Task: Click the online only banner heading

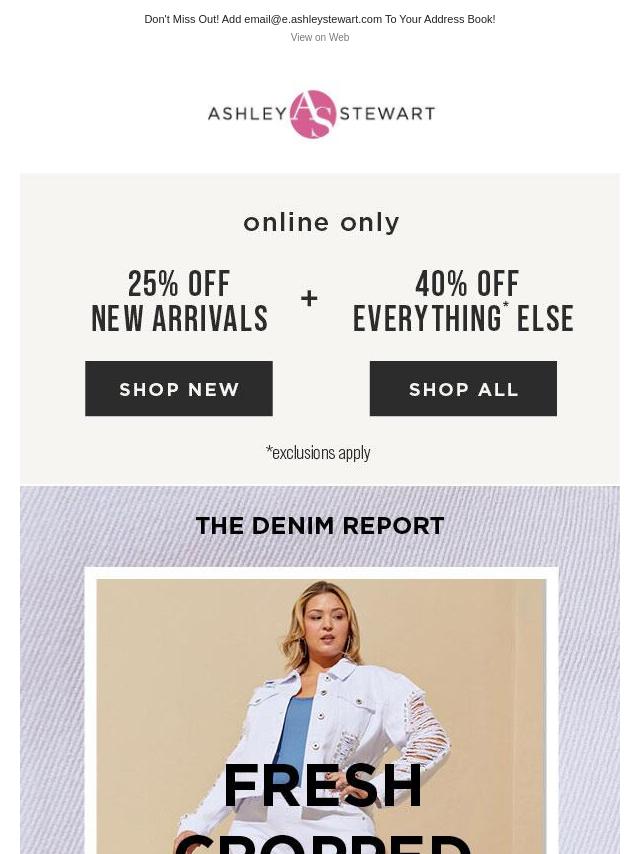Action: 321,222
